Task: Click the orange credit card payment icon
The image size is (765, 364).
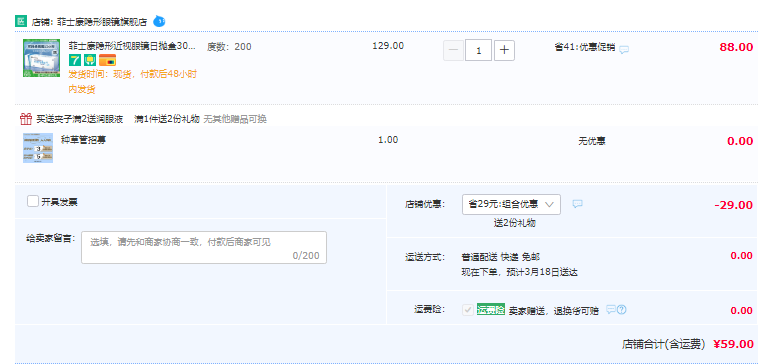Action: tap(107, 61)
